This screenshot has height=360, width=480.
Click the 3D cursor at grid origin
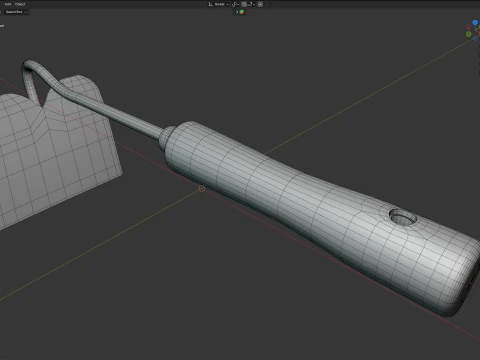202,189
